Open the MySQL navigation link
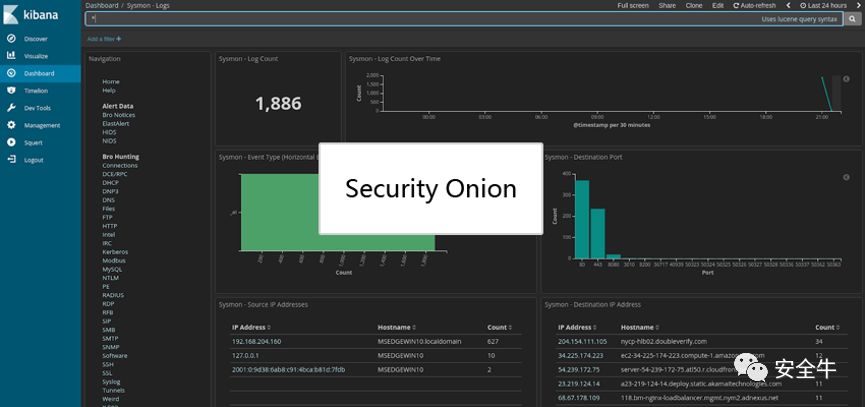 click(112, 269)
